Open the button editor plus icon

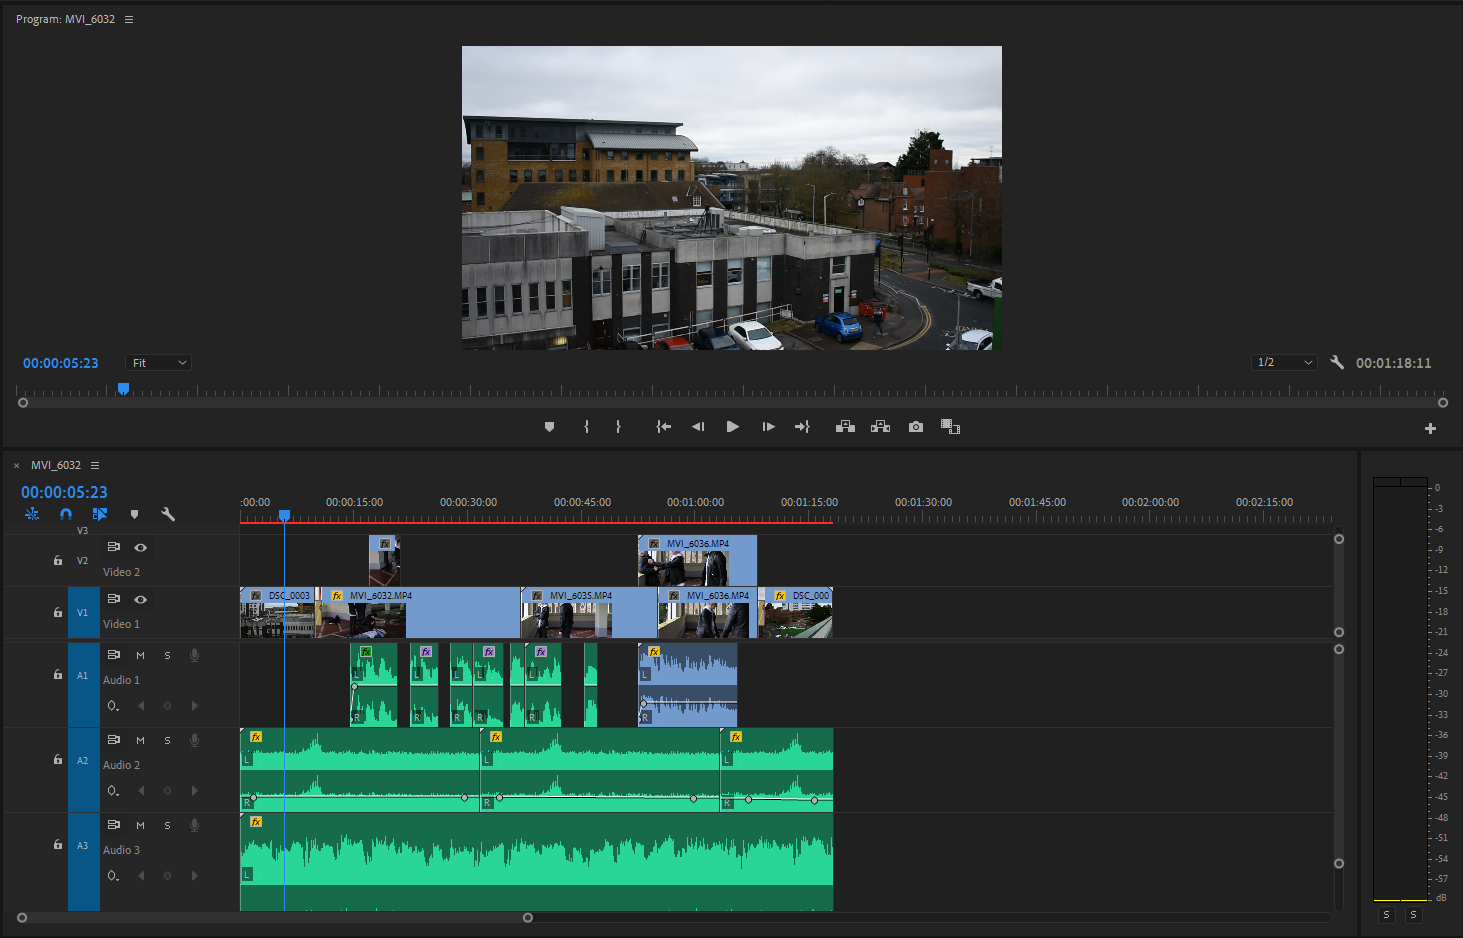pyautogui.click(x=1430, y=428)
